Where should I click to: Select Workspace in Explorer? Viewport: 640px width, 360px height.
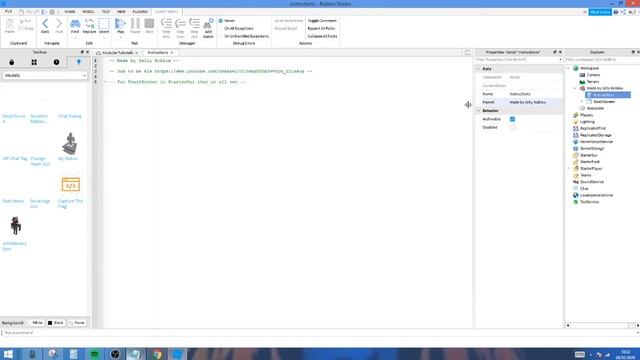click(x=589, y=68)
